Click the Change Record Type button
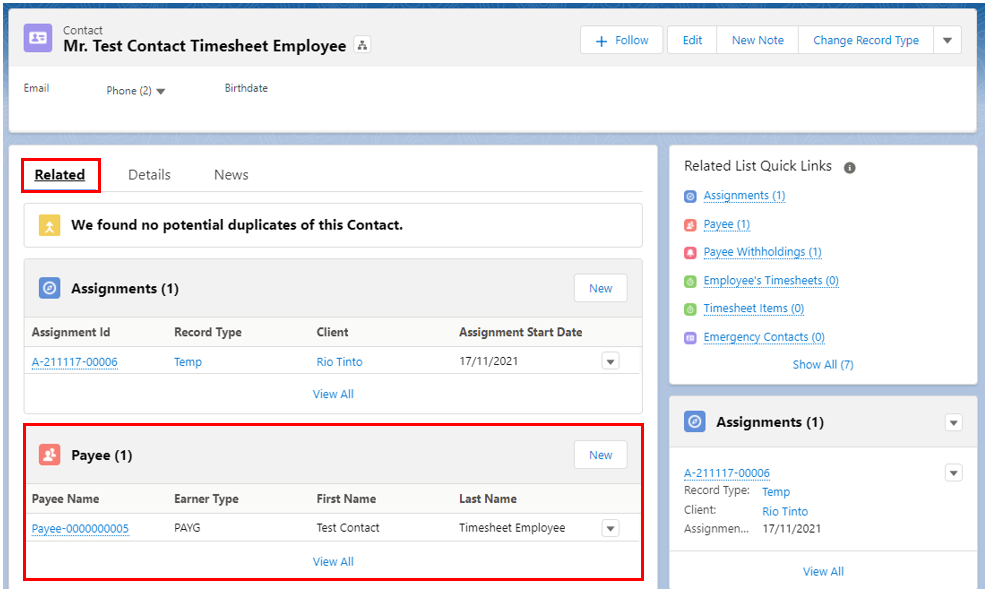The height and width of the screenshot is (591, 985). pyautogui.click(x=866, y=40)
